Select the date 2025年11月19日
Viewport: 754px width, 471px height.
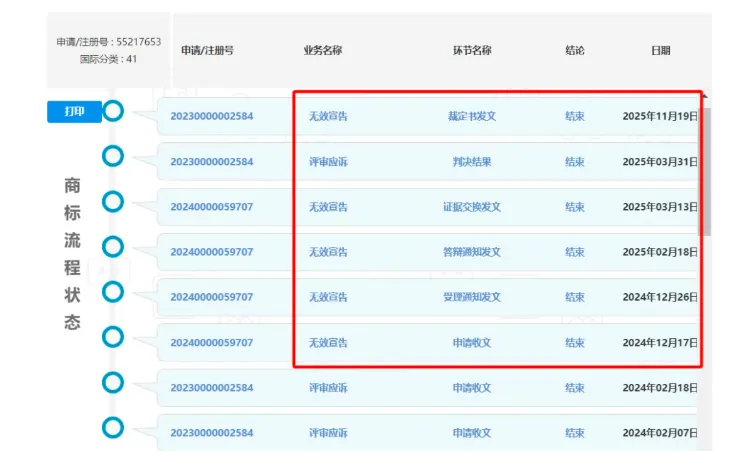pyautogui.click(x=660, y=116)
